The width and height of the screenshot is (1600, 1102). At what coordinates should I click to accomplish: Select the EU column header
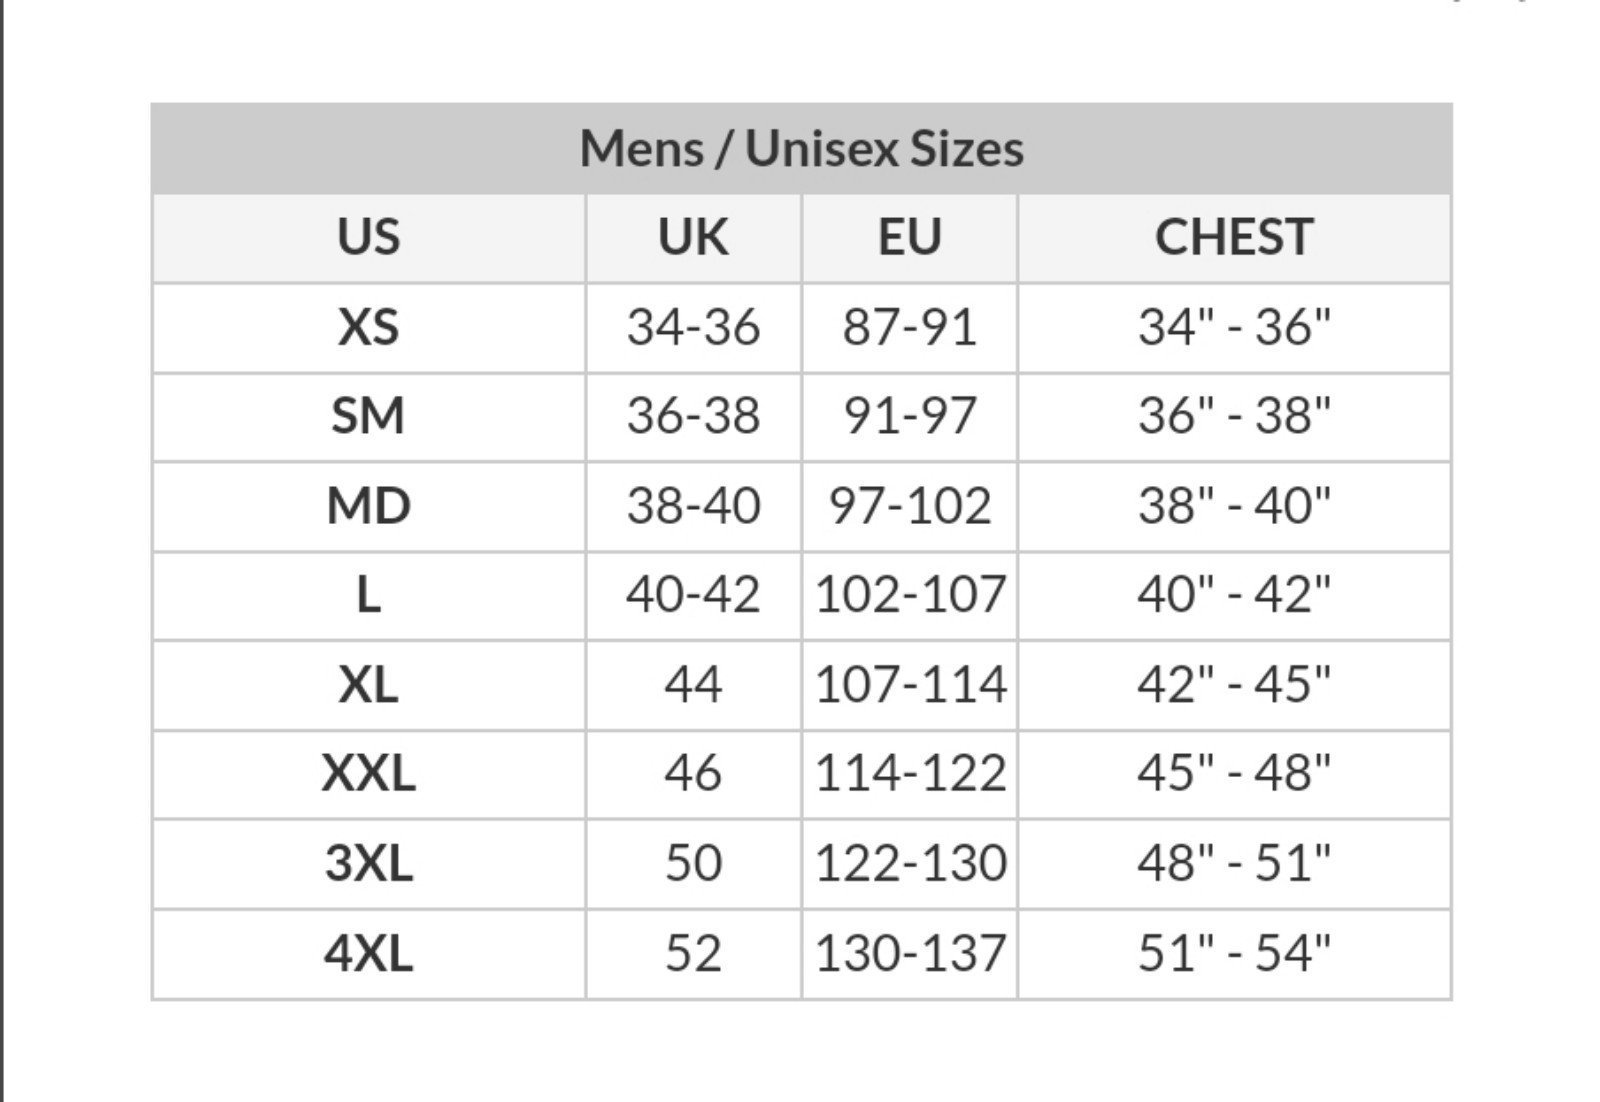(910, 238)
